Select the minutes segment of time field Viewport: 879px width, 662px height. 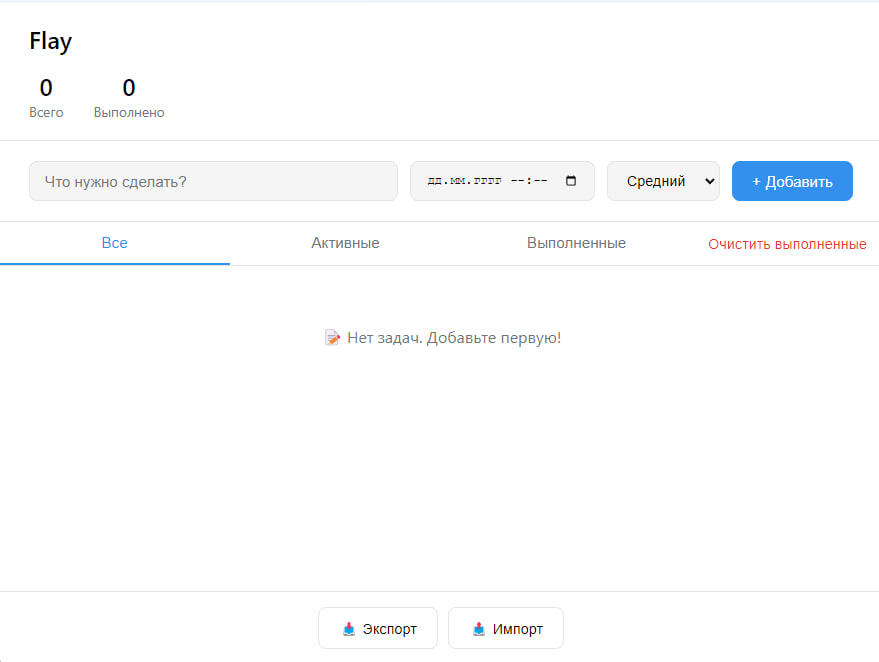tap(540, 182)
